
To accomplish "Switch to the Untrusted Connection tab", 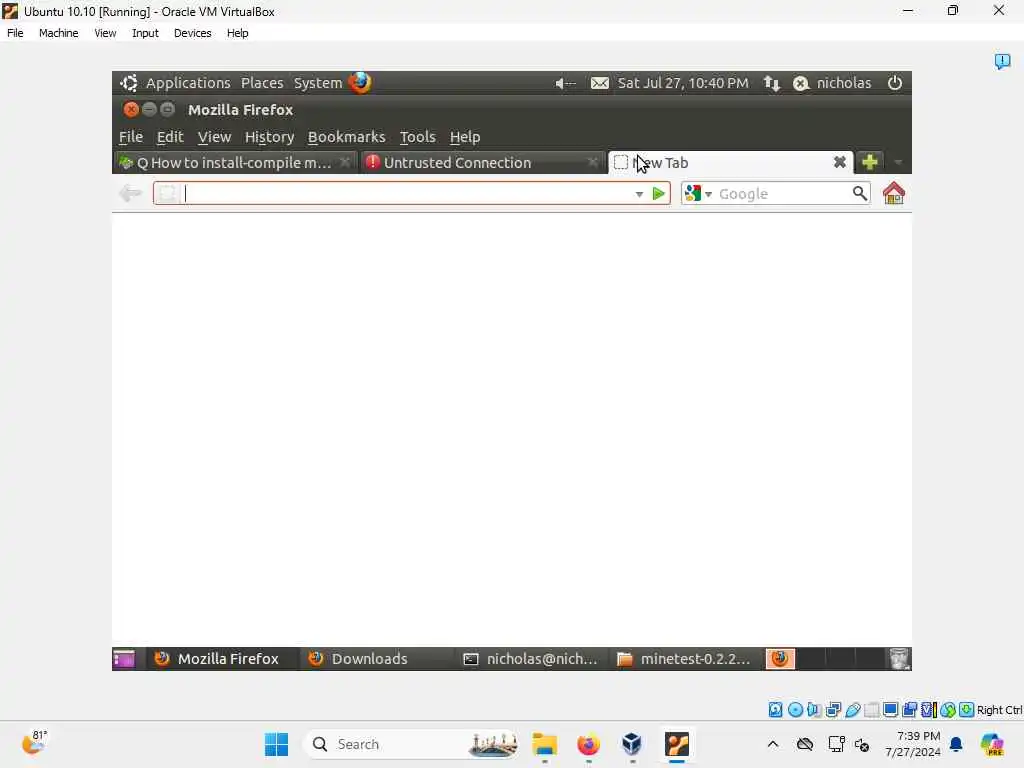I will pyautogui.click(x=482, y=162).
